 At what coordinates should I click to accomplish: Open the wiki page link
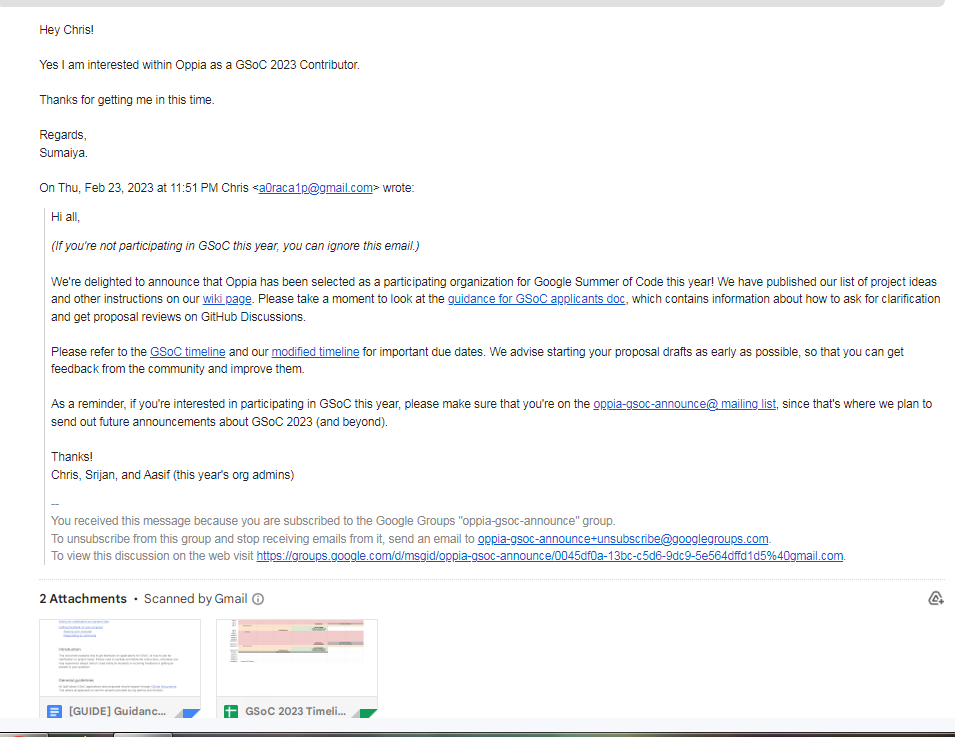click(226, 298)
